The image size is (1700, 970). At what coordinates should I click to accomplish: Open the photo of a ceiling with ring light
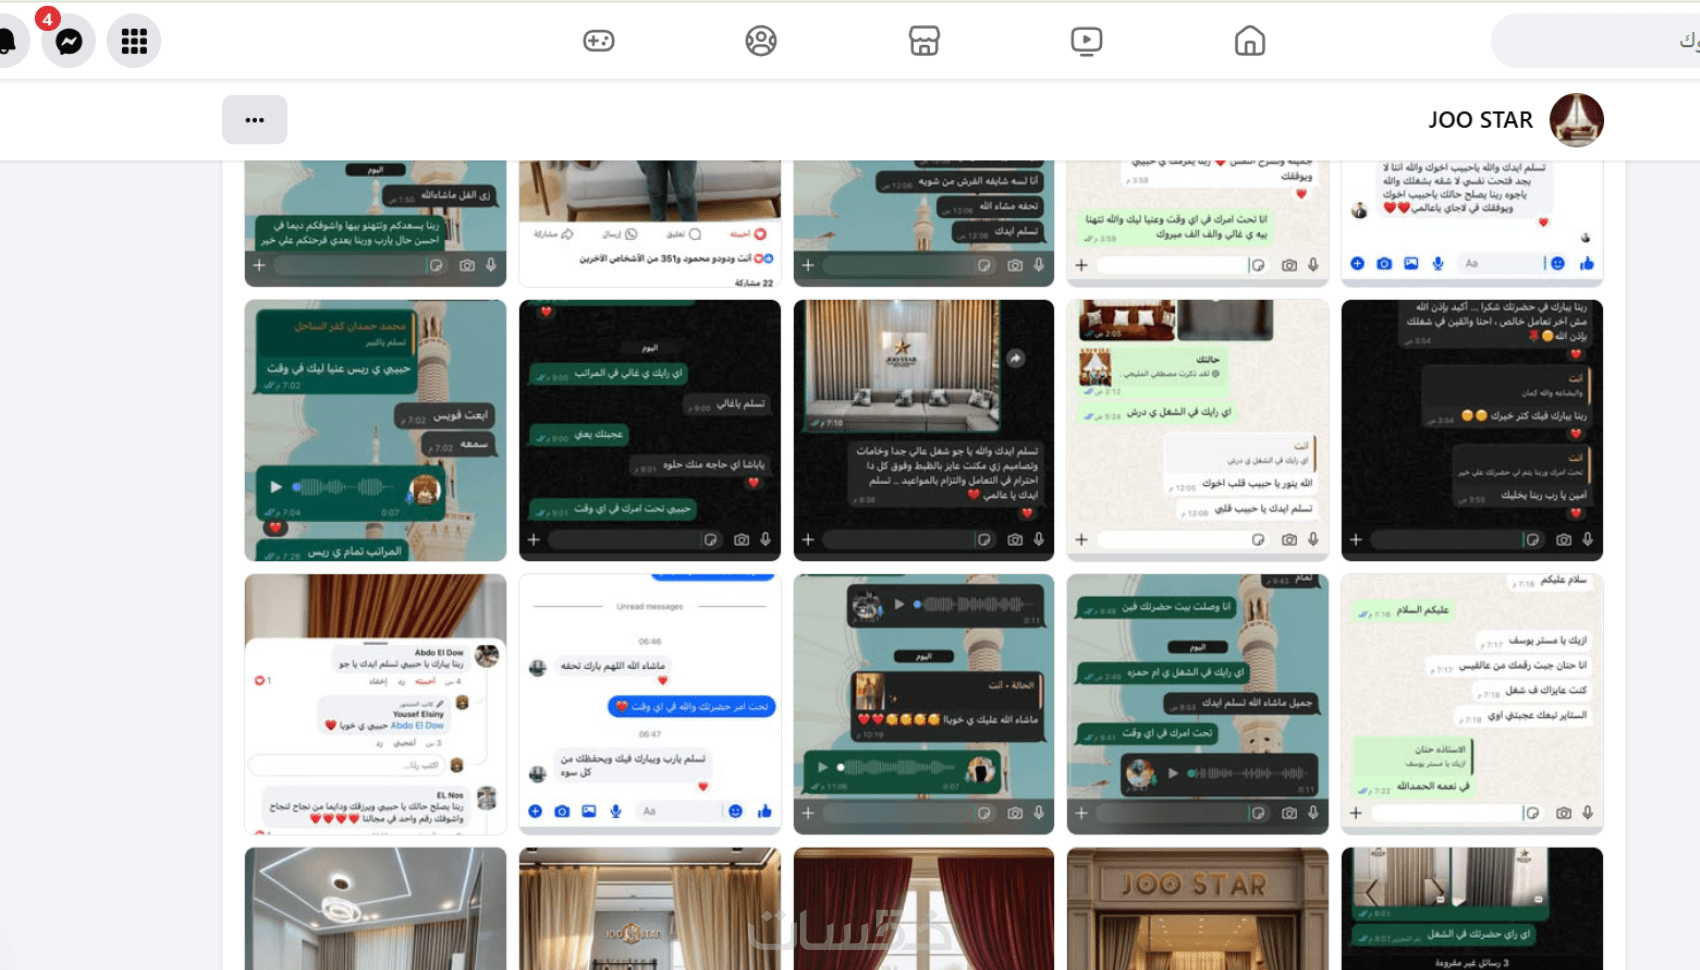(376, 909)
